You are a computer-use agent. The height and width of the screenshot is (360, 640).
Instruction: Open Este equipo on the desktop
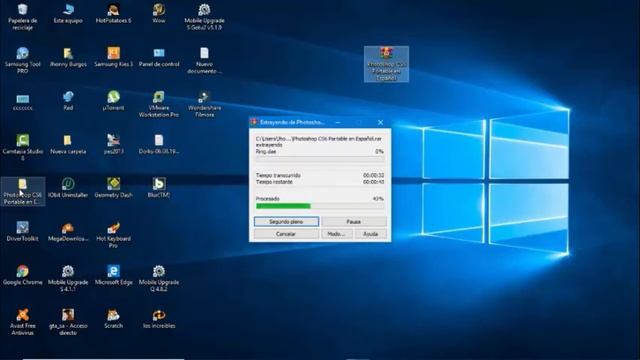point(68,13)
